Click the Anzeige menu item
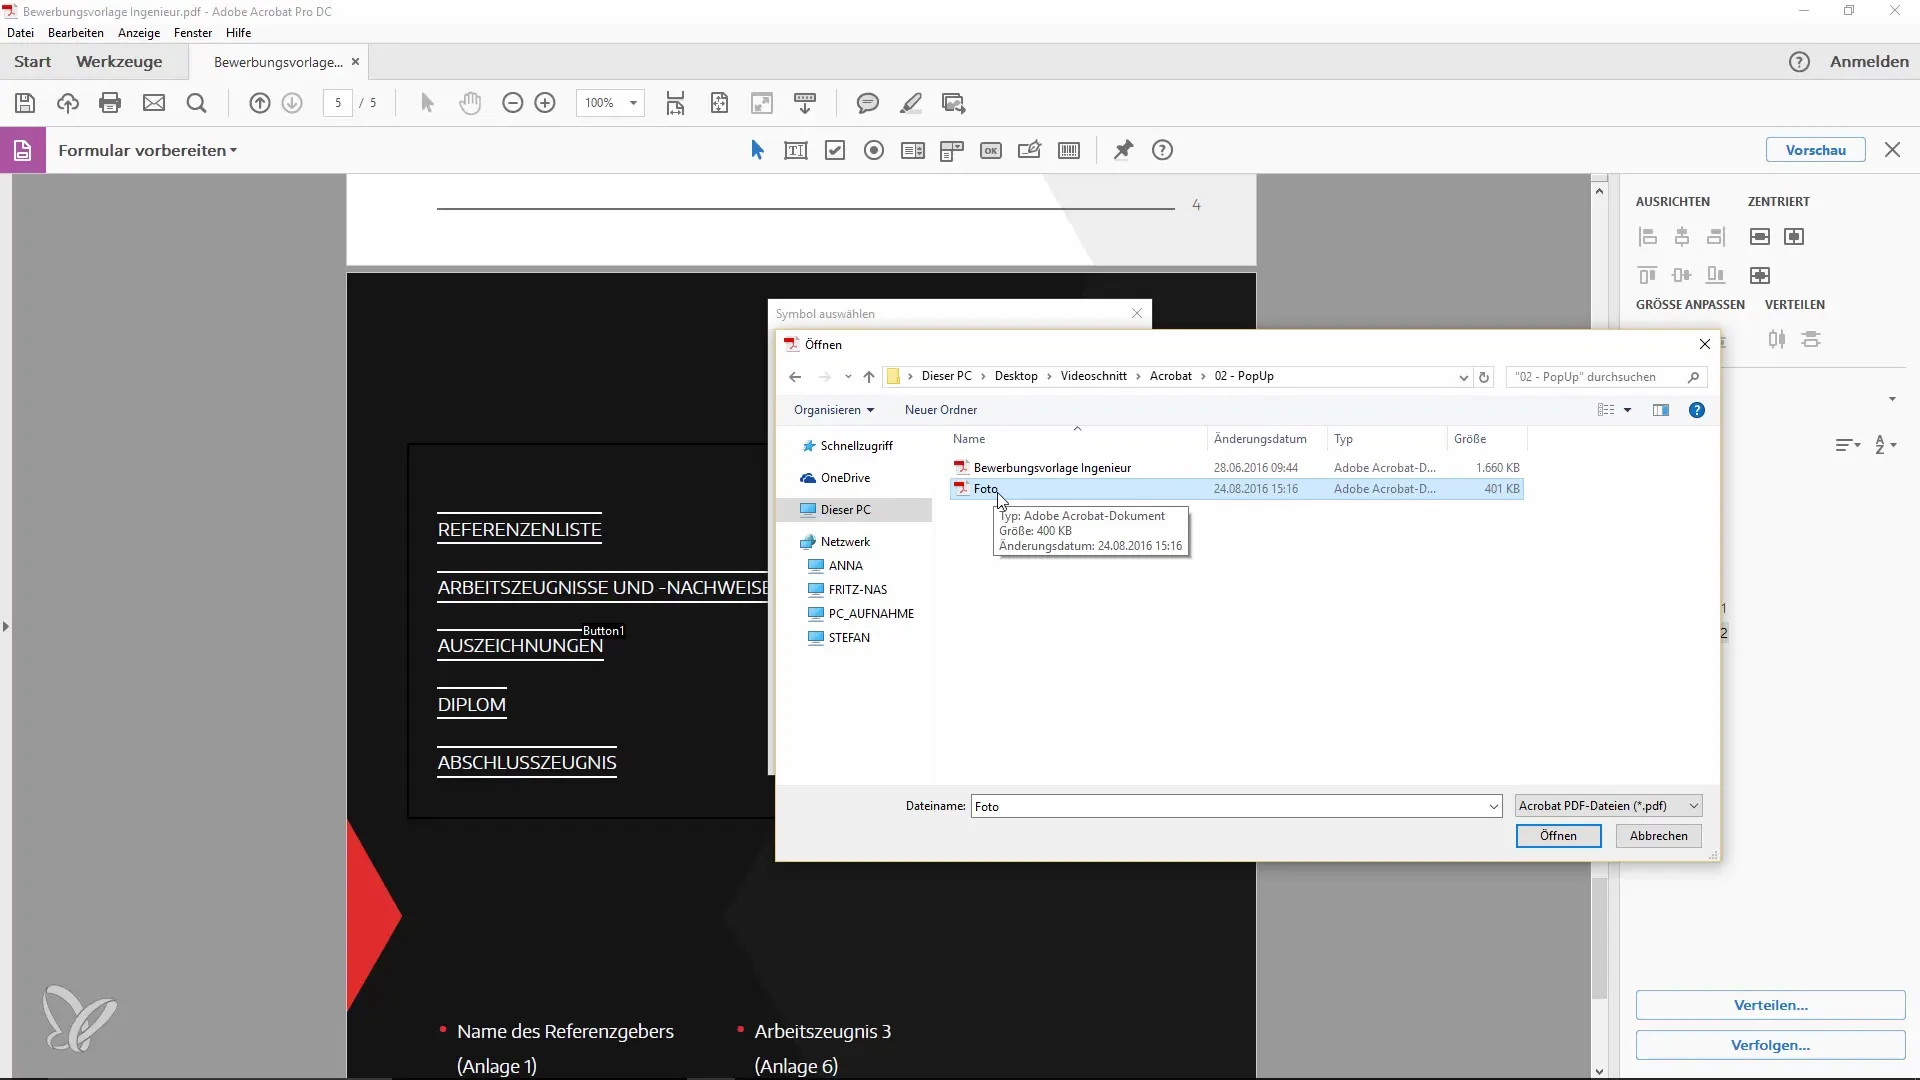Image resolution: width=1920 pixels, height=1080 pixels. pos(140,32)
